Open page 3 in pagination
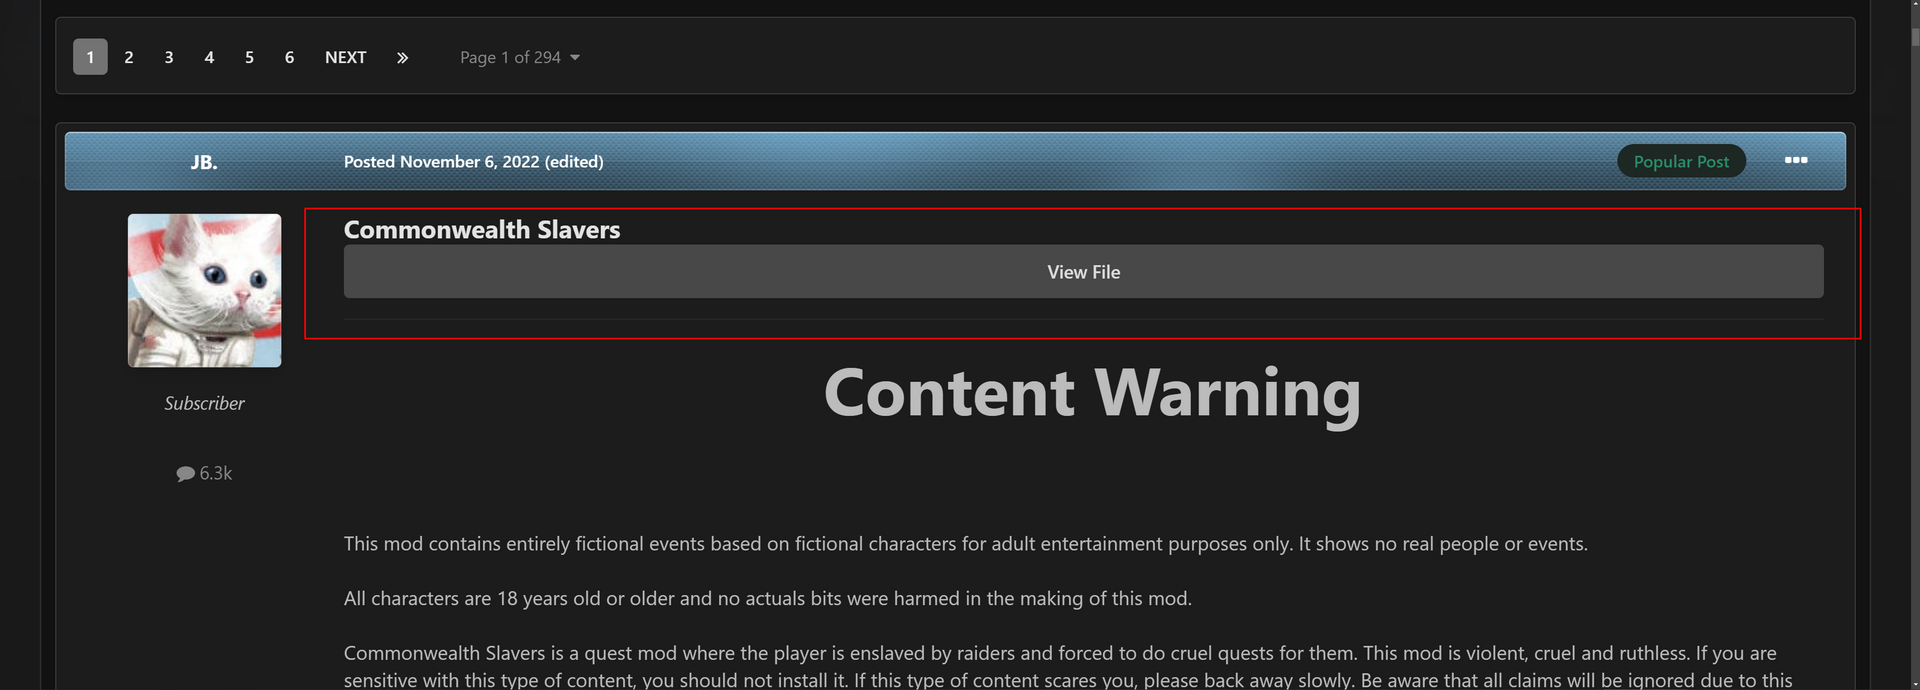Image resolution: width=1920 pixels, height=690 pixels. [169, 57]
